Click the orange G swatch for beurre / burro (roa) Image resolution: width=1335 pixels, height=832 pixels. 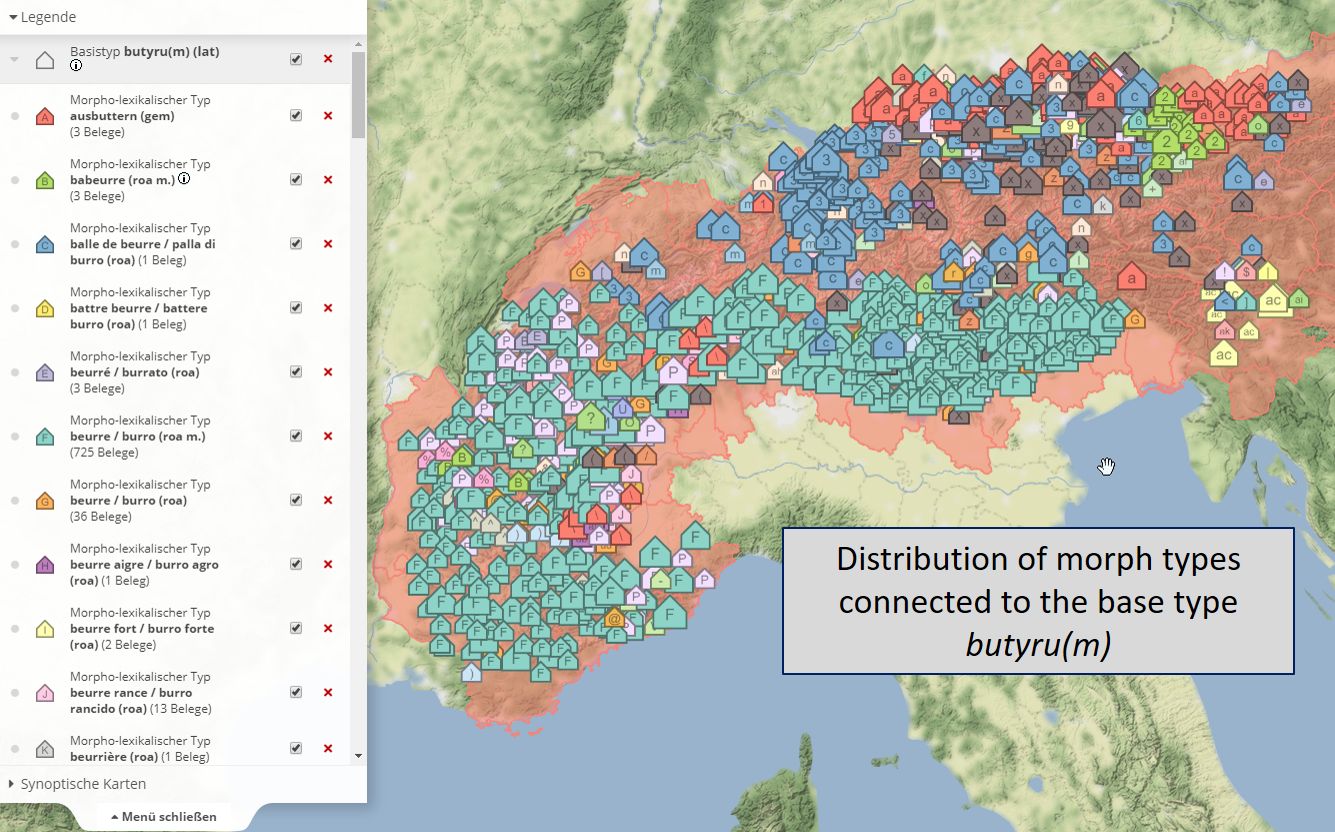click(x=44, y=501)
